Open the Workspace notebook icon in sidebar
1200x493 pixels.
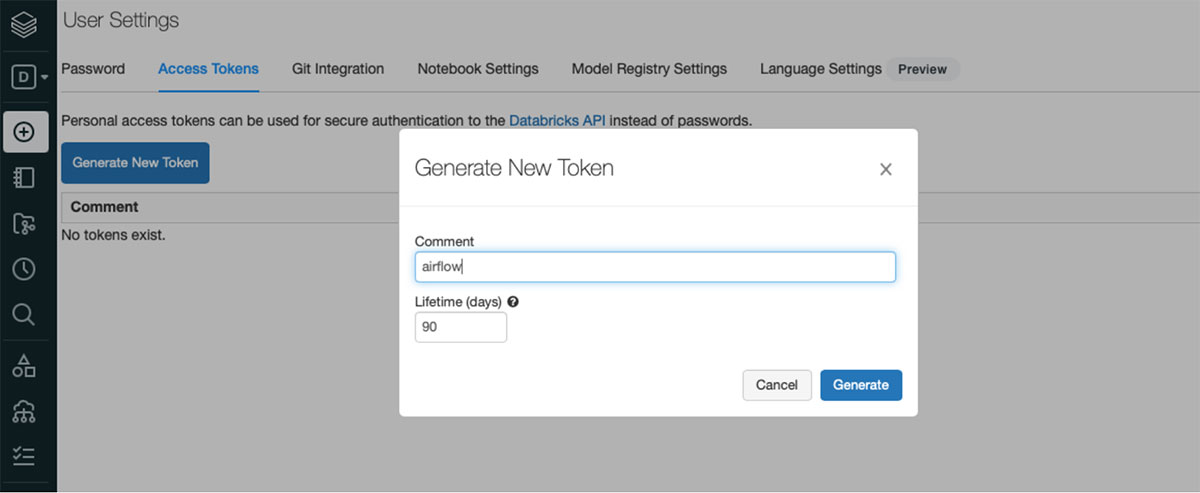point(25,178)
